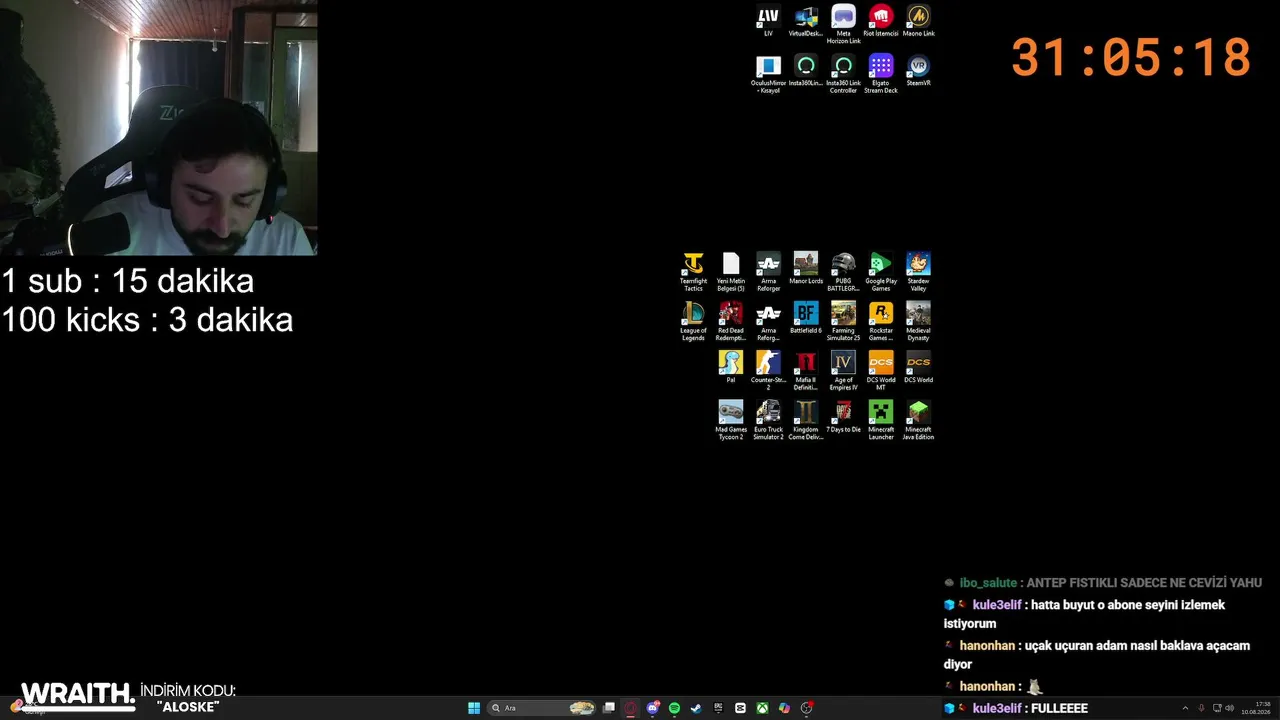
Task: Open Spotify from the taskbar
Action: (x=675, y=708)
